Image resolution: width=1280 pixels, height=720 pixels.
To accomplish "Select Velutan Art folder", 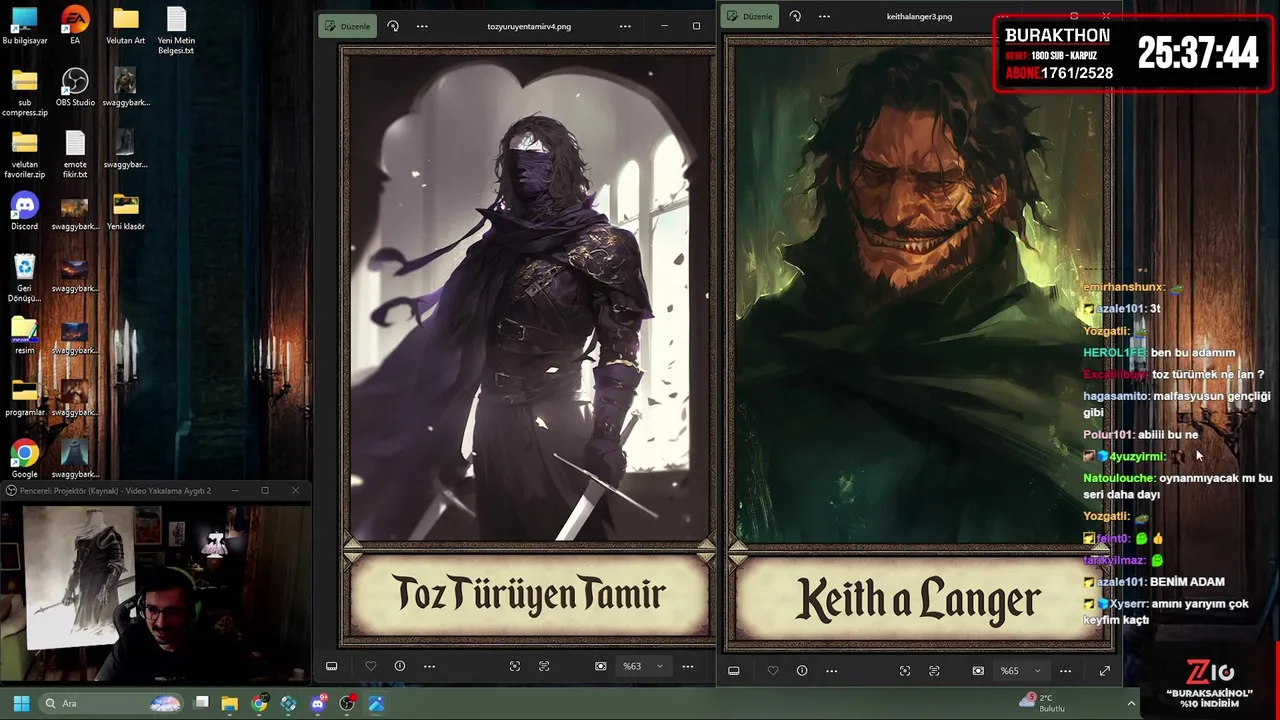I will (125, 27).
